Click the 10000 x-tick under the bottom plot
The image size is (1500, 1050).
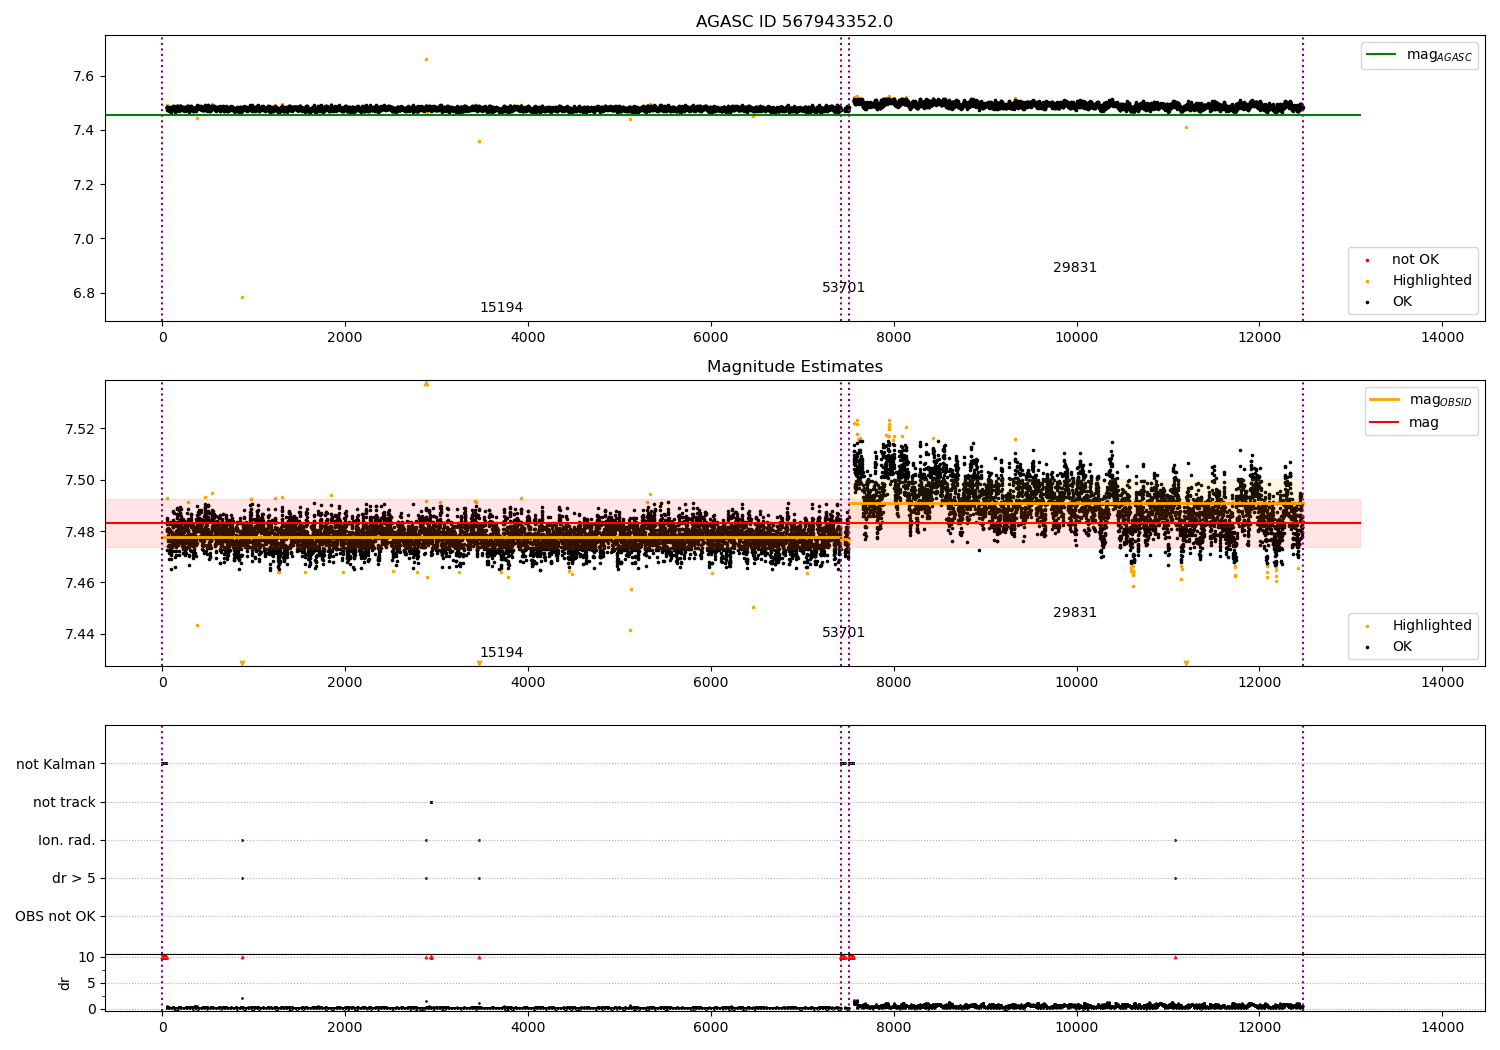(1076, 1028)
